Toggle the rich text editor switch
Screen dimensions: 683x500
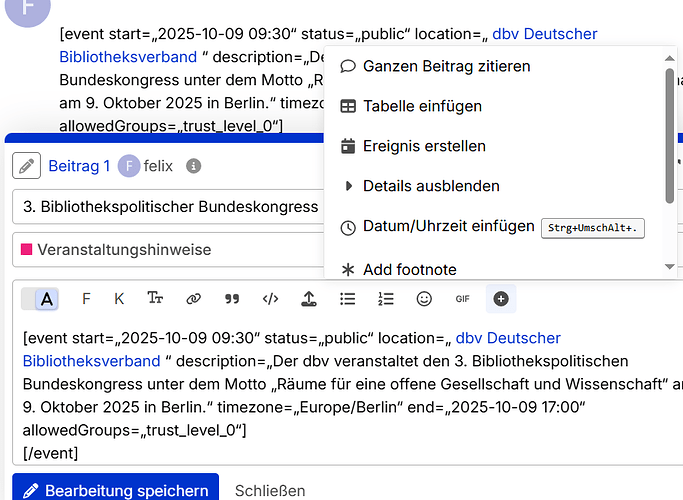[x=40, y=299]
